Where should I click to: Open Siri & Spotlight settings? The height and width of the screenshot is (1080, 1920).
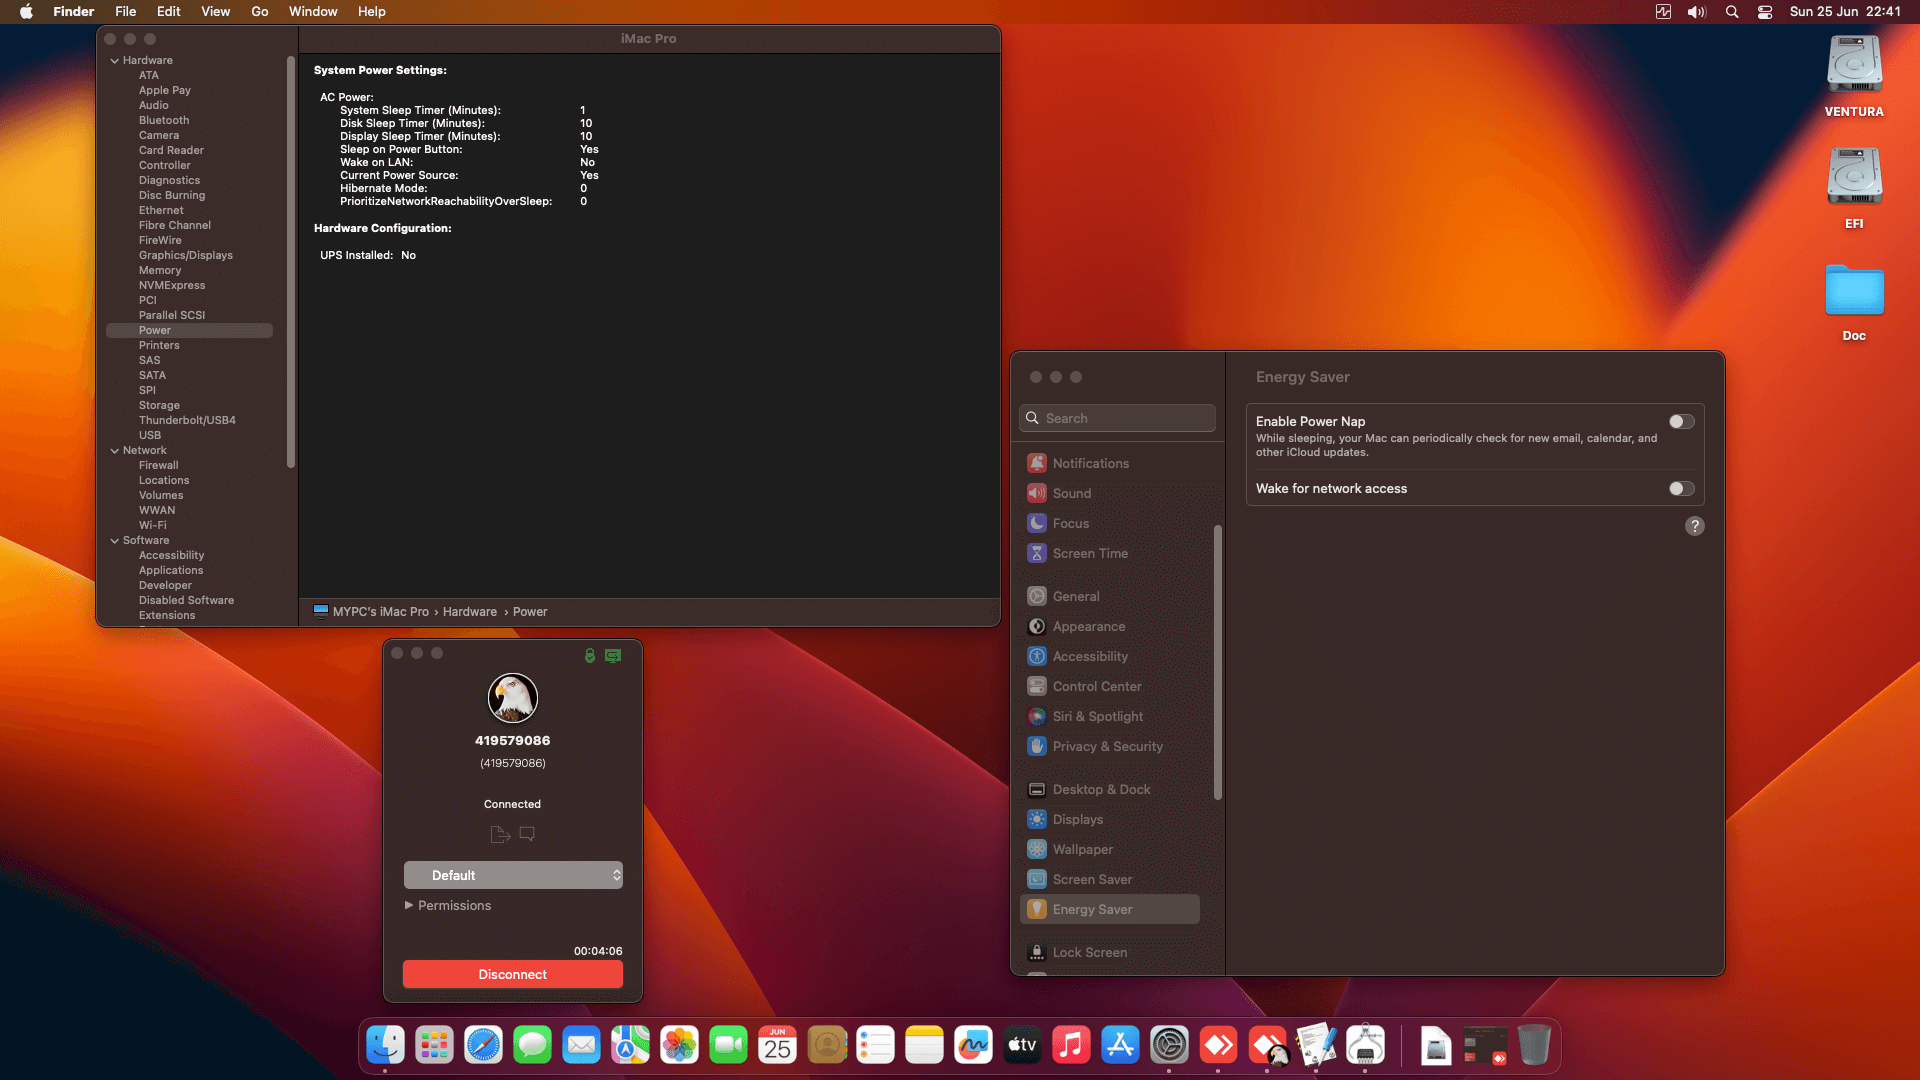pyautogui.click(x=1112, y=716)
